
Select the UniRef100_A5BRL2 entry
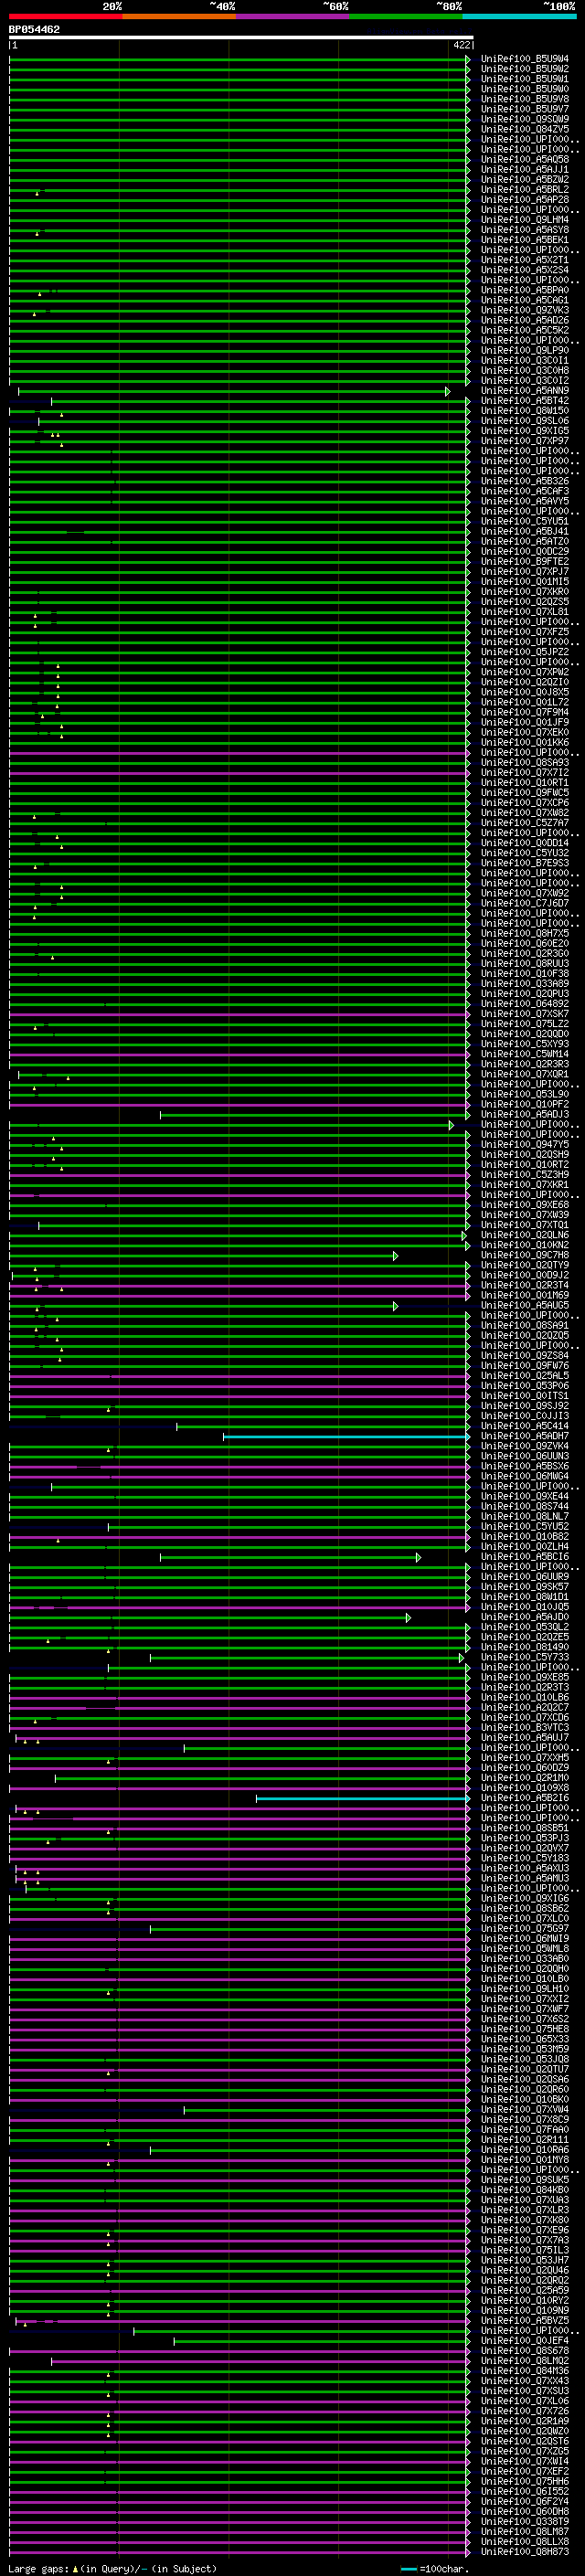(525, 190)
